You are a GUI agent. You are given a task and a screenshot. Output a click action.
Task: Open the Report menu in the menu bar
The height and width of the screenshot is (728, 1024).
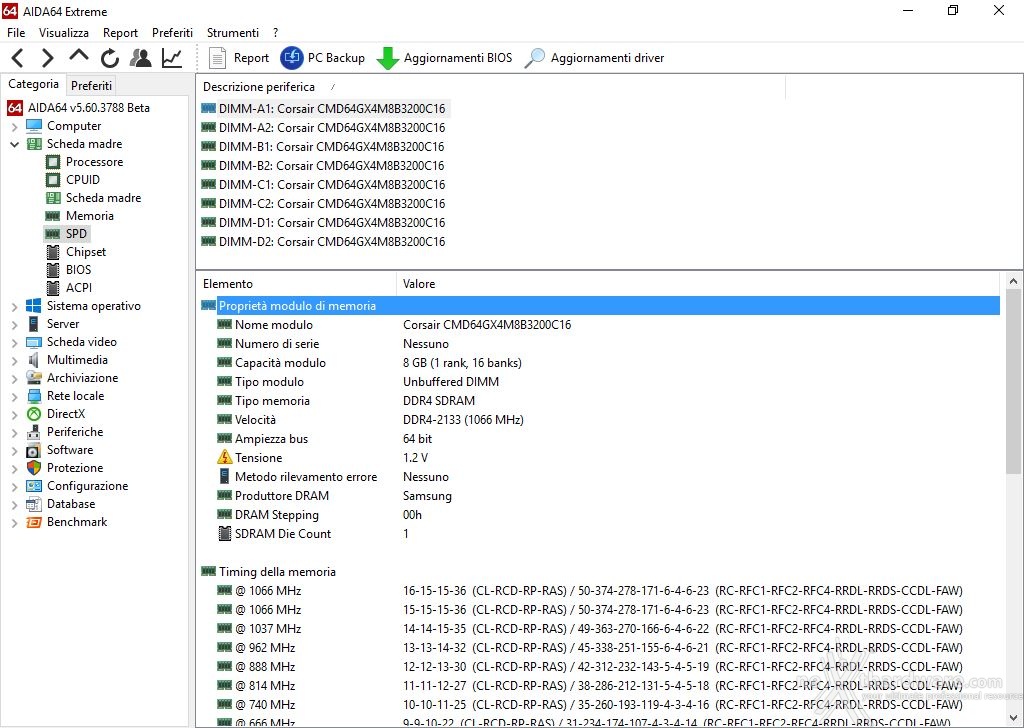click(x=120, y=33)
